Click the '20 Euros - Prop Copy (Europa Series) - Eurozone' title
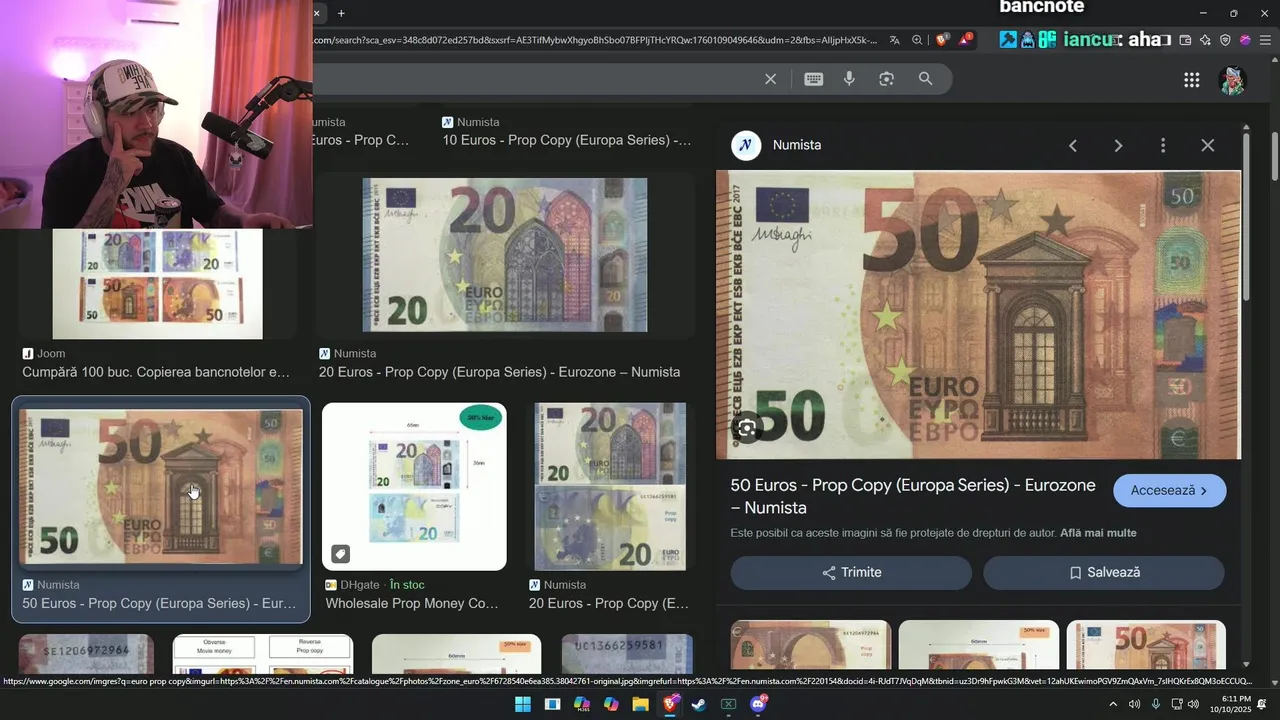Viewport: 1280px width, 720px height. 499,372
